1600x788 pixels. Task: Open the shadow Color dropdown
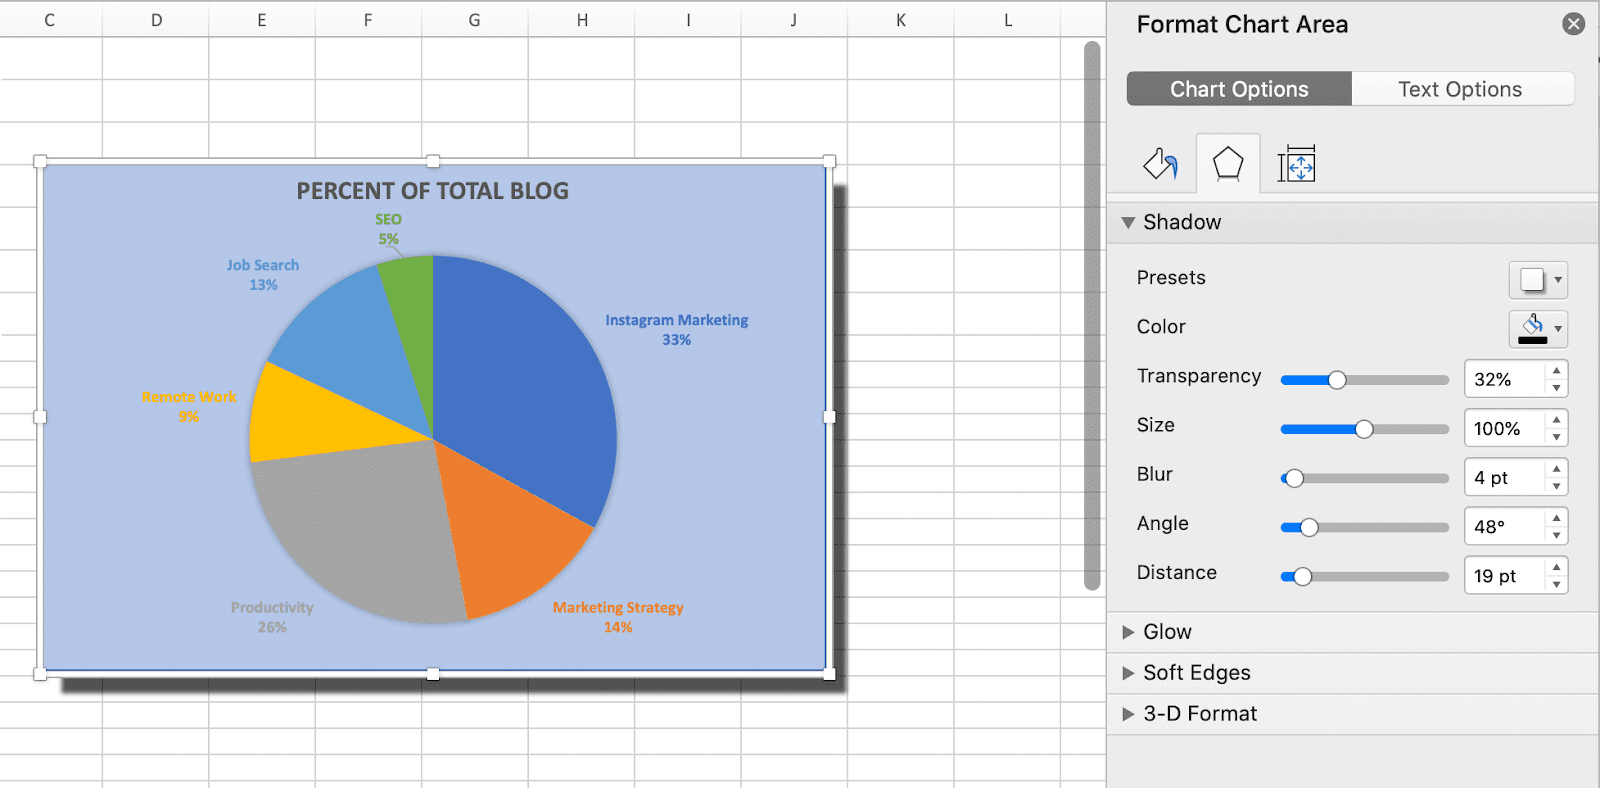pyautogui.click(x=1538, y=328)
